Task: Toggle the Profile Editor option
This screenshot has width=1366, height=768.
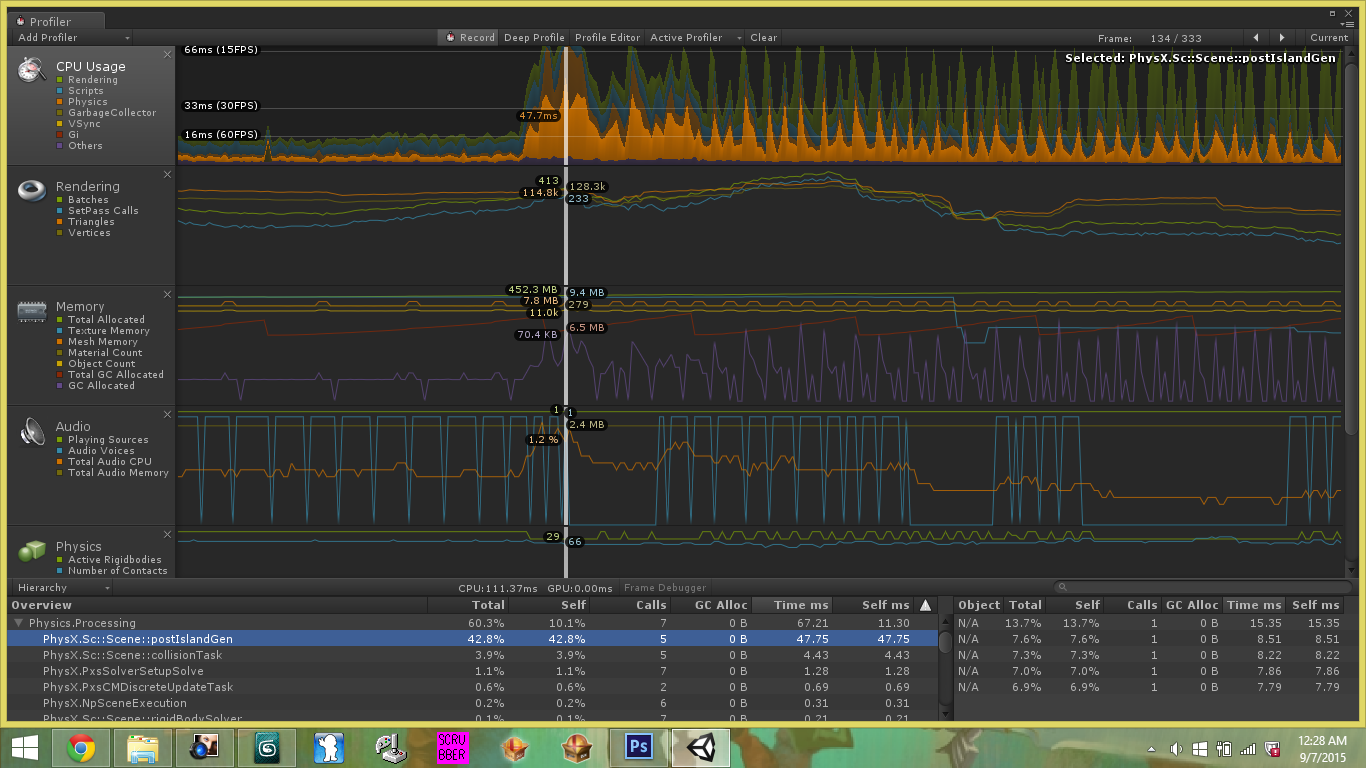Action: tap(607, 38)
